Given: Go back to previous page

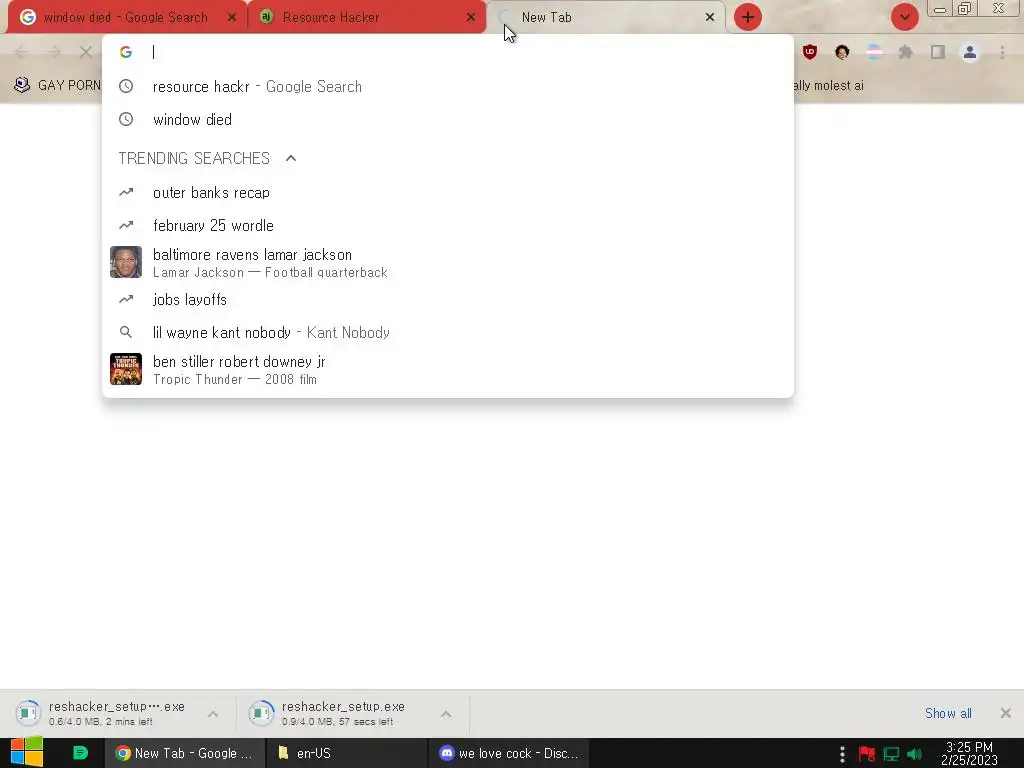Looking at the screenshot, I should (22, 52).
